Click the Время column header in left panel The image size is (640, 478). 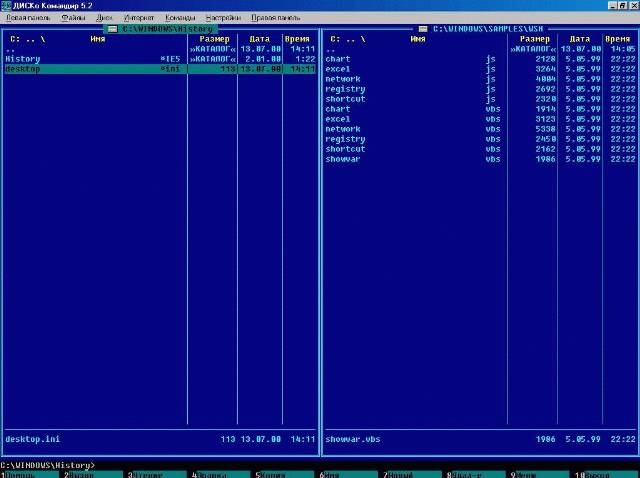pos(297,39)
